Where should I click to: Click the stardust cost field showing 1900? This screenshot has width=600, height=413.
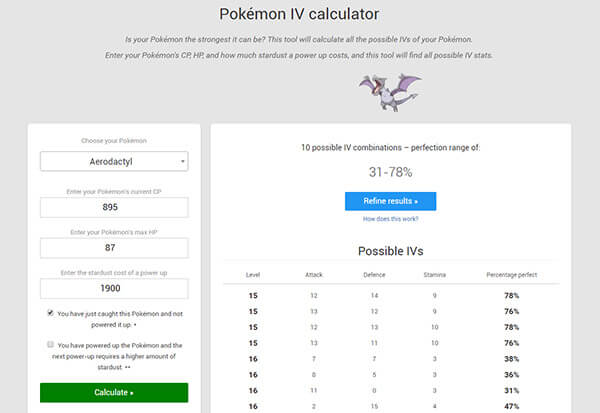[114, 288]
